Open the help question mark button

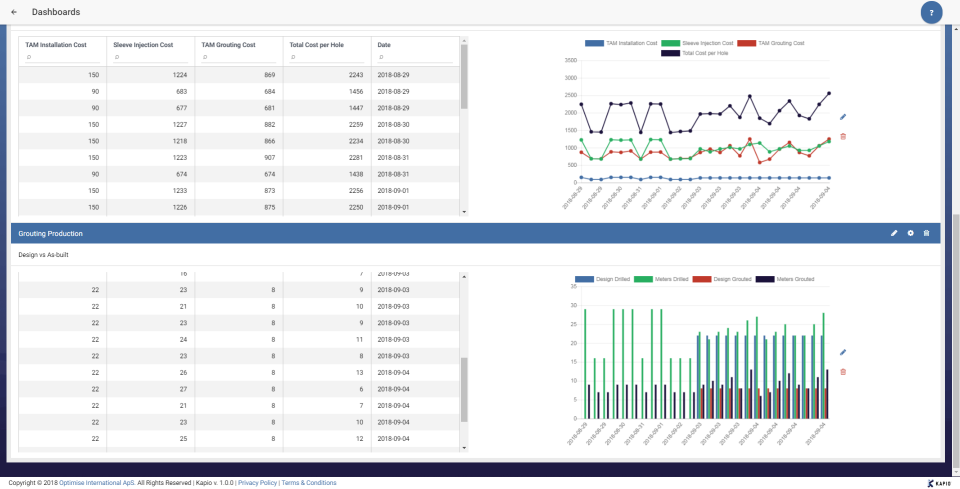point(931,13)
